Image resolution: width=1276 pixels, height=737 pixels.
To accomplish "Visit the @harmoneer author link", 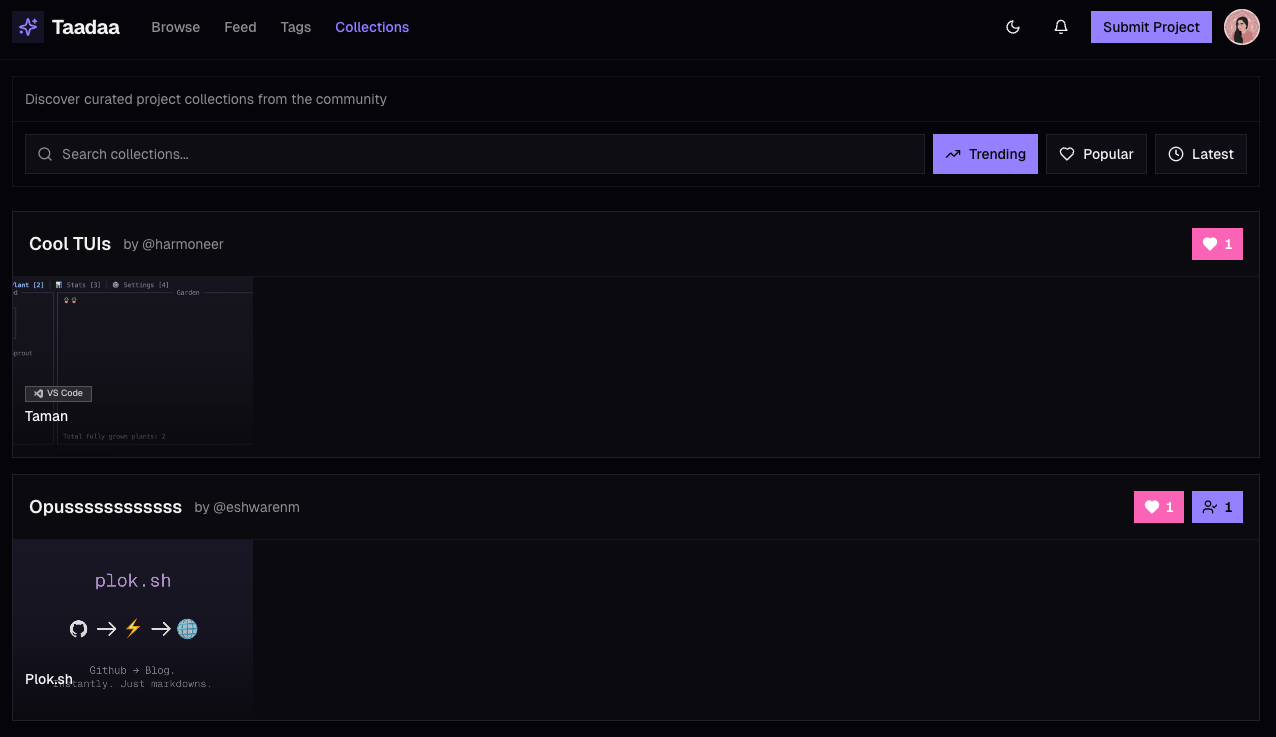I will point(174,245).
